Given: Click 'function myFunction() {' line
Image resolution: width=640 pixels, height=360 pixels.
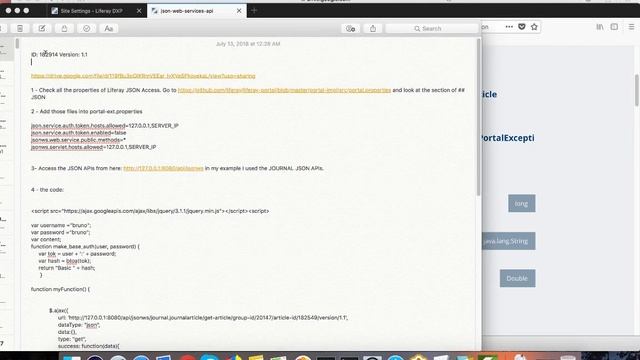Looking at the screenshot, I should click(60, 289).
